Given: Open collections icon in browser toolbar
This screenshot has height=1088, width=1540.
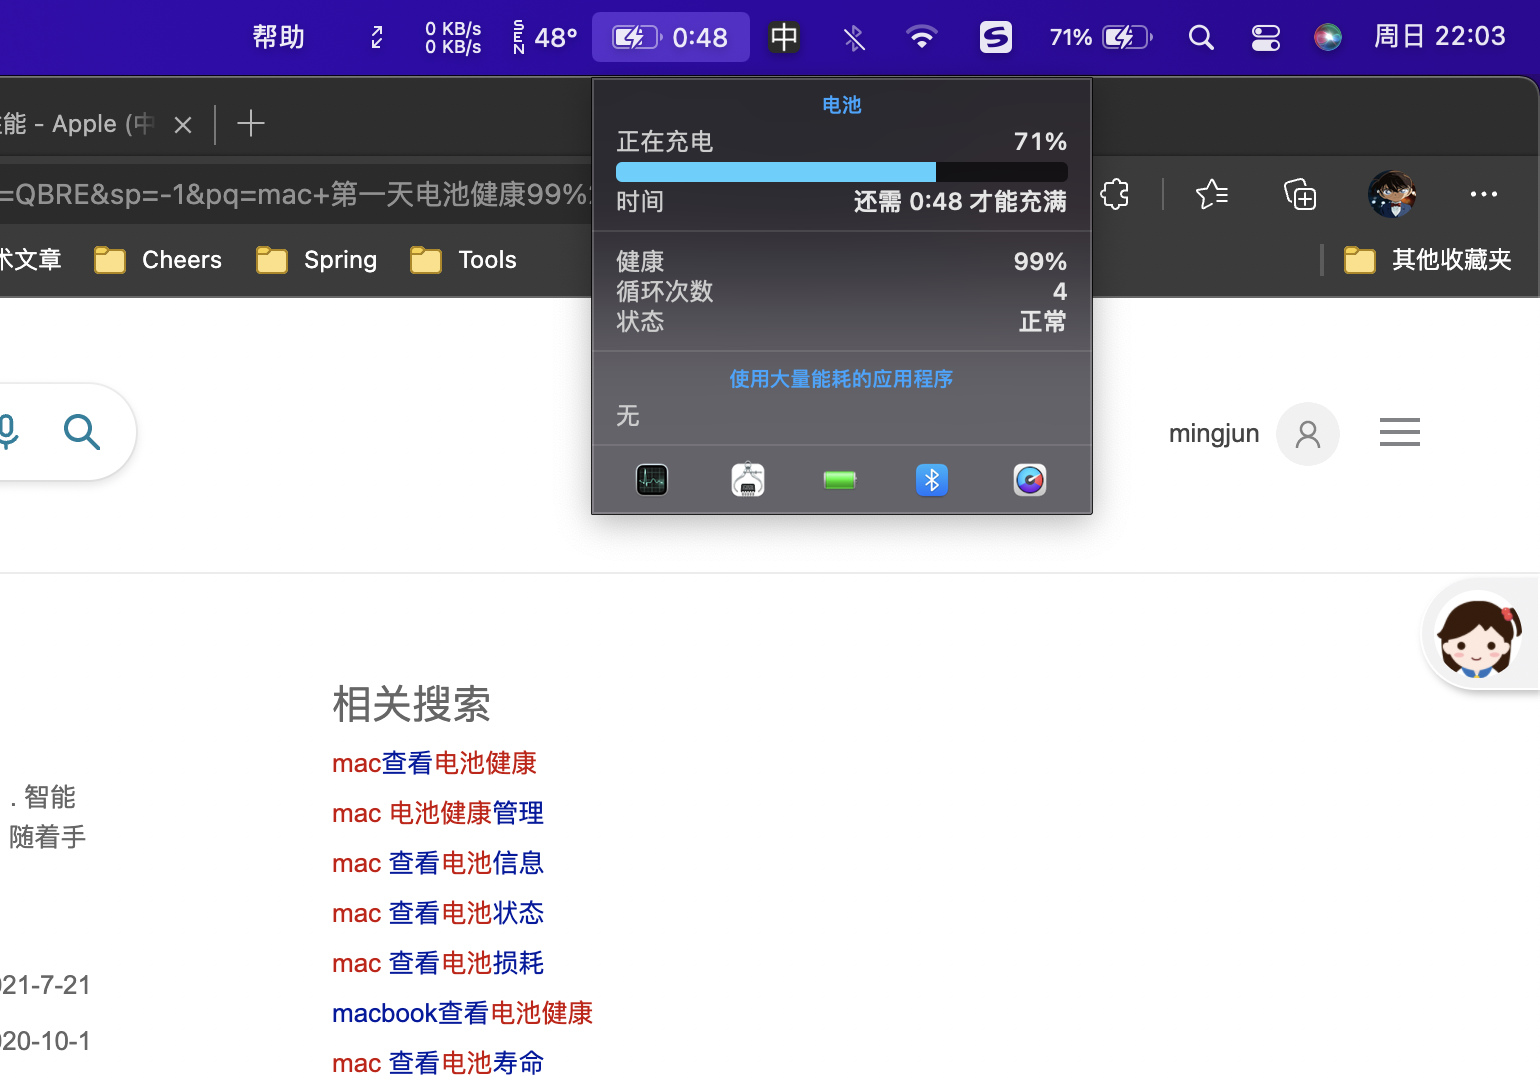Looking at the screenshot, I should (1300, 194).
